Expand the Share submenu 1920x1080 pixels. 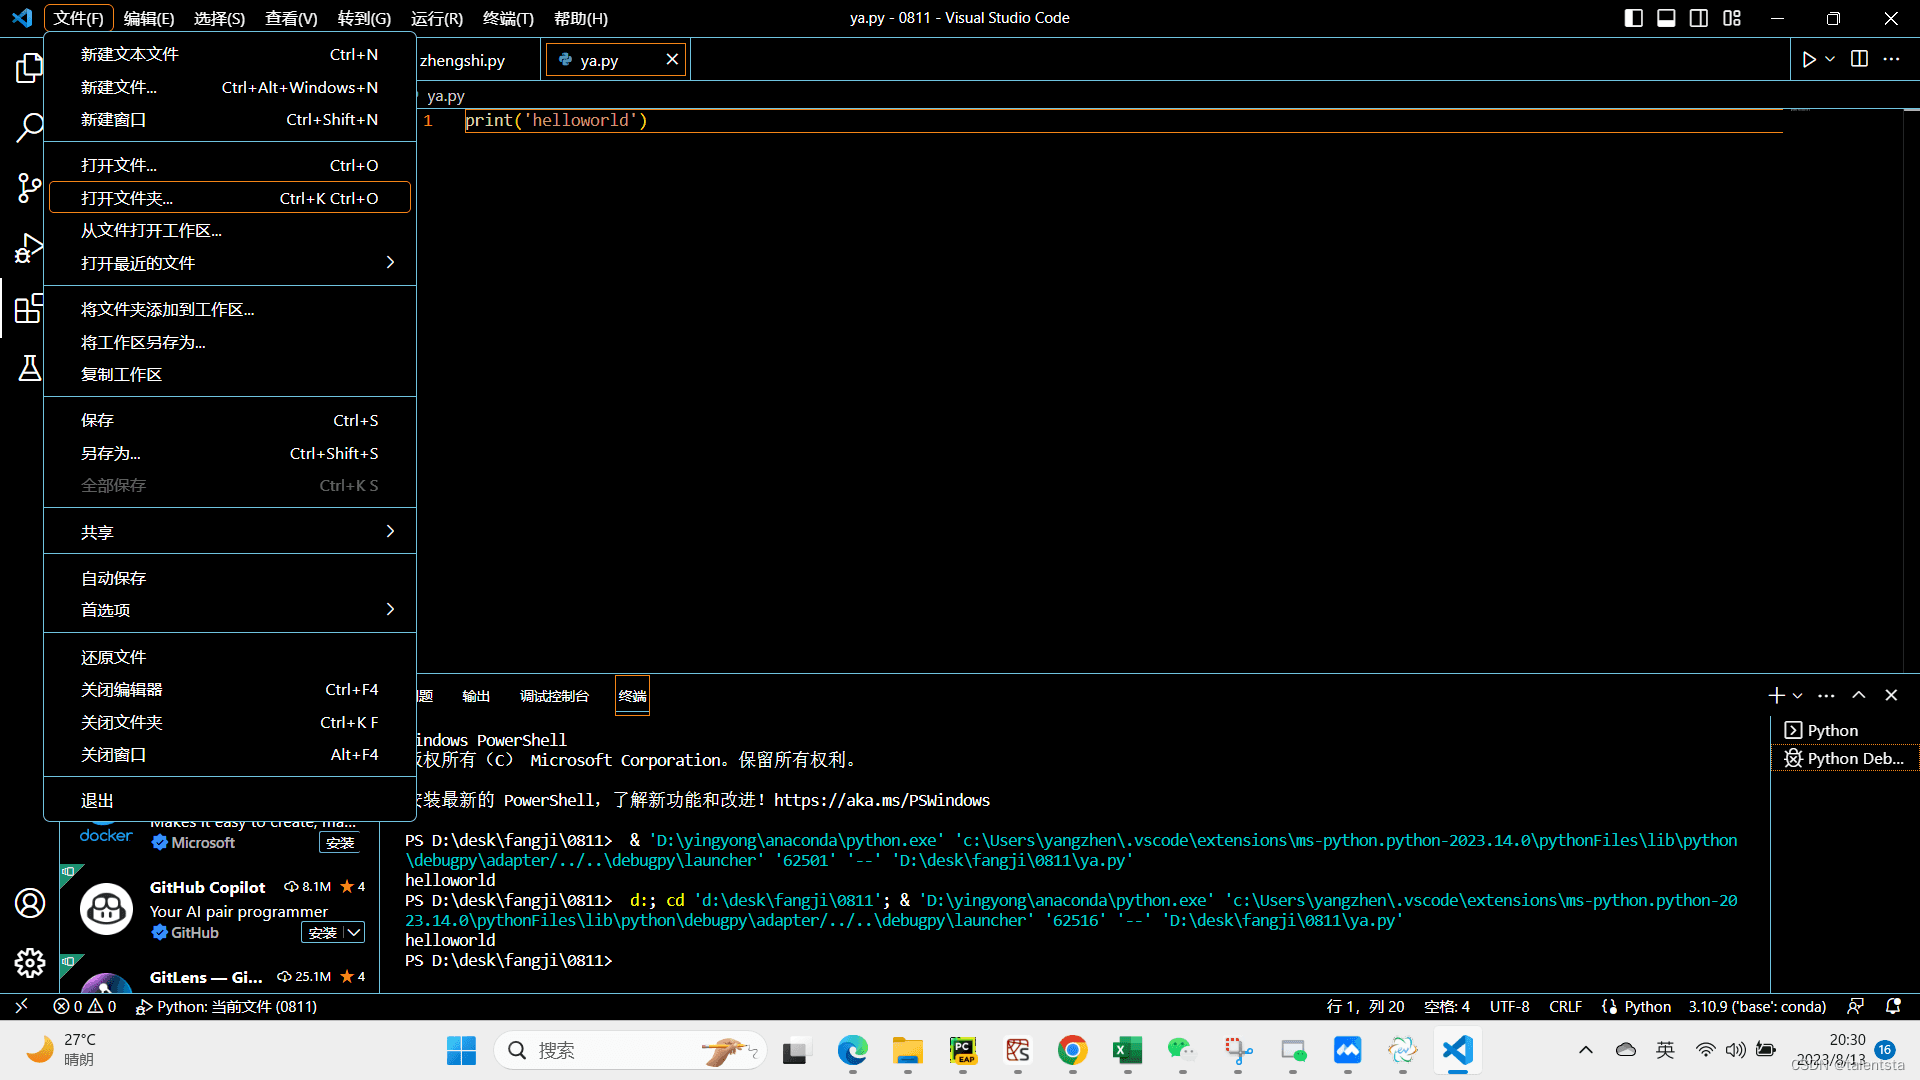pos(230,532)
